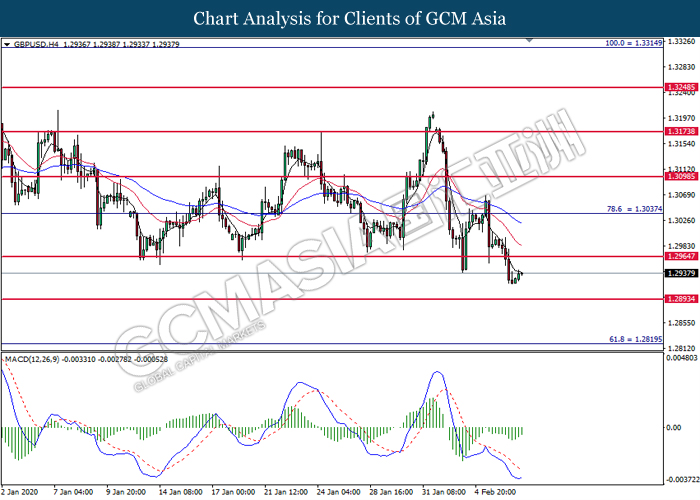Click the current price tag 1.29379
Image resolution: width=700 pixels, height=500 pixels.
tap(681, 273)
